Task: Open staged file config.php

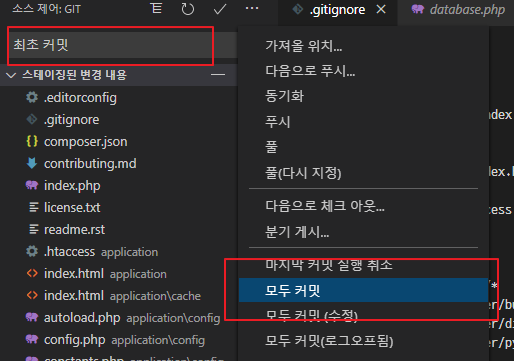Action: tap(75, 340)
